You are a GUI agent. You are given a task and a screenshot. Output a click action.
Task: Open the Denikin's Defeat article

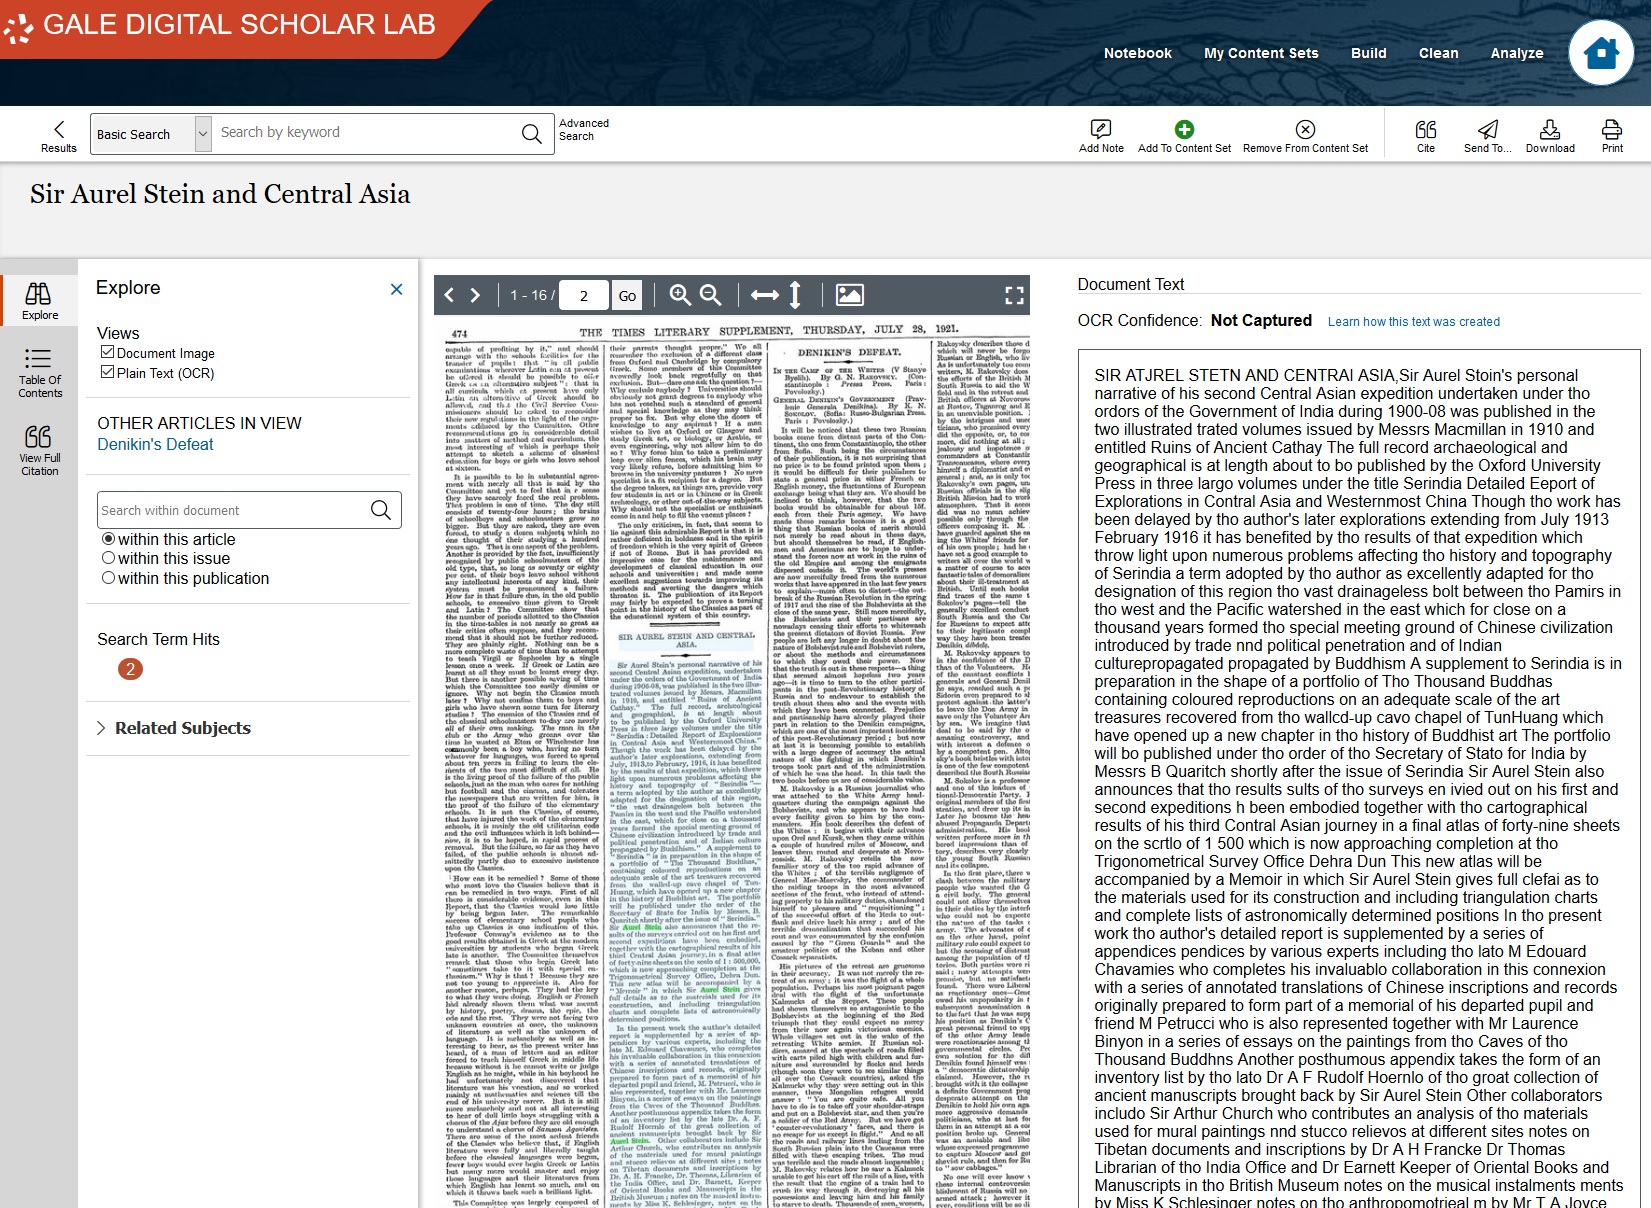point(155,444)
